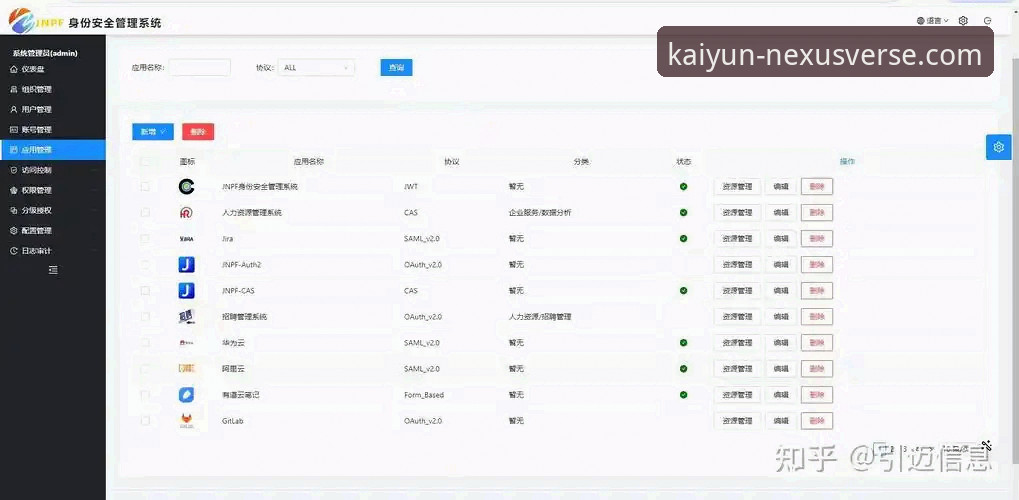Click the green status icon for 阿里云

[684, 369]
